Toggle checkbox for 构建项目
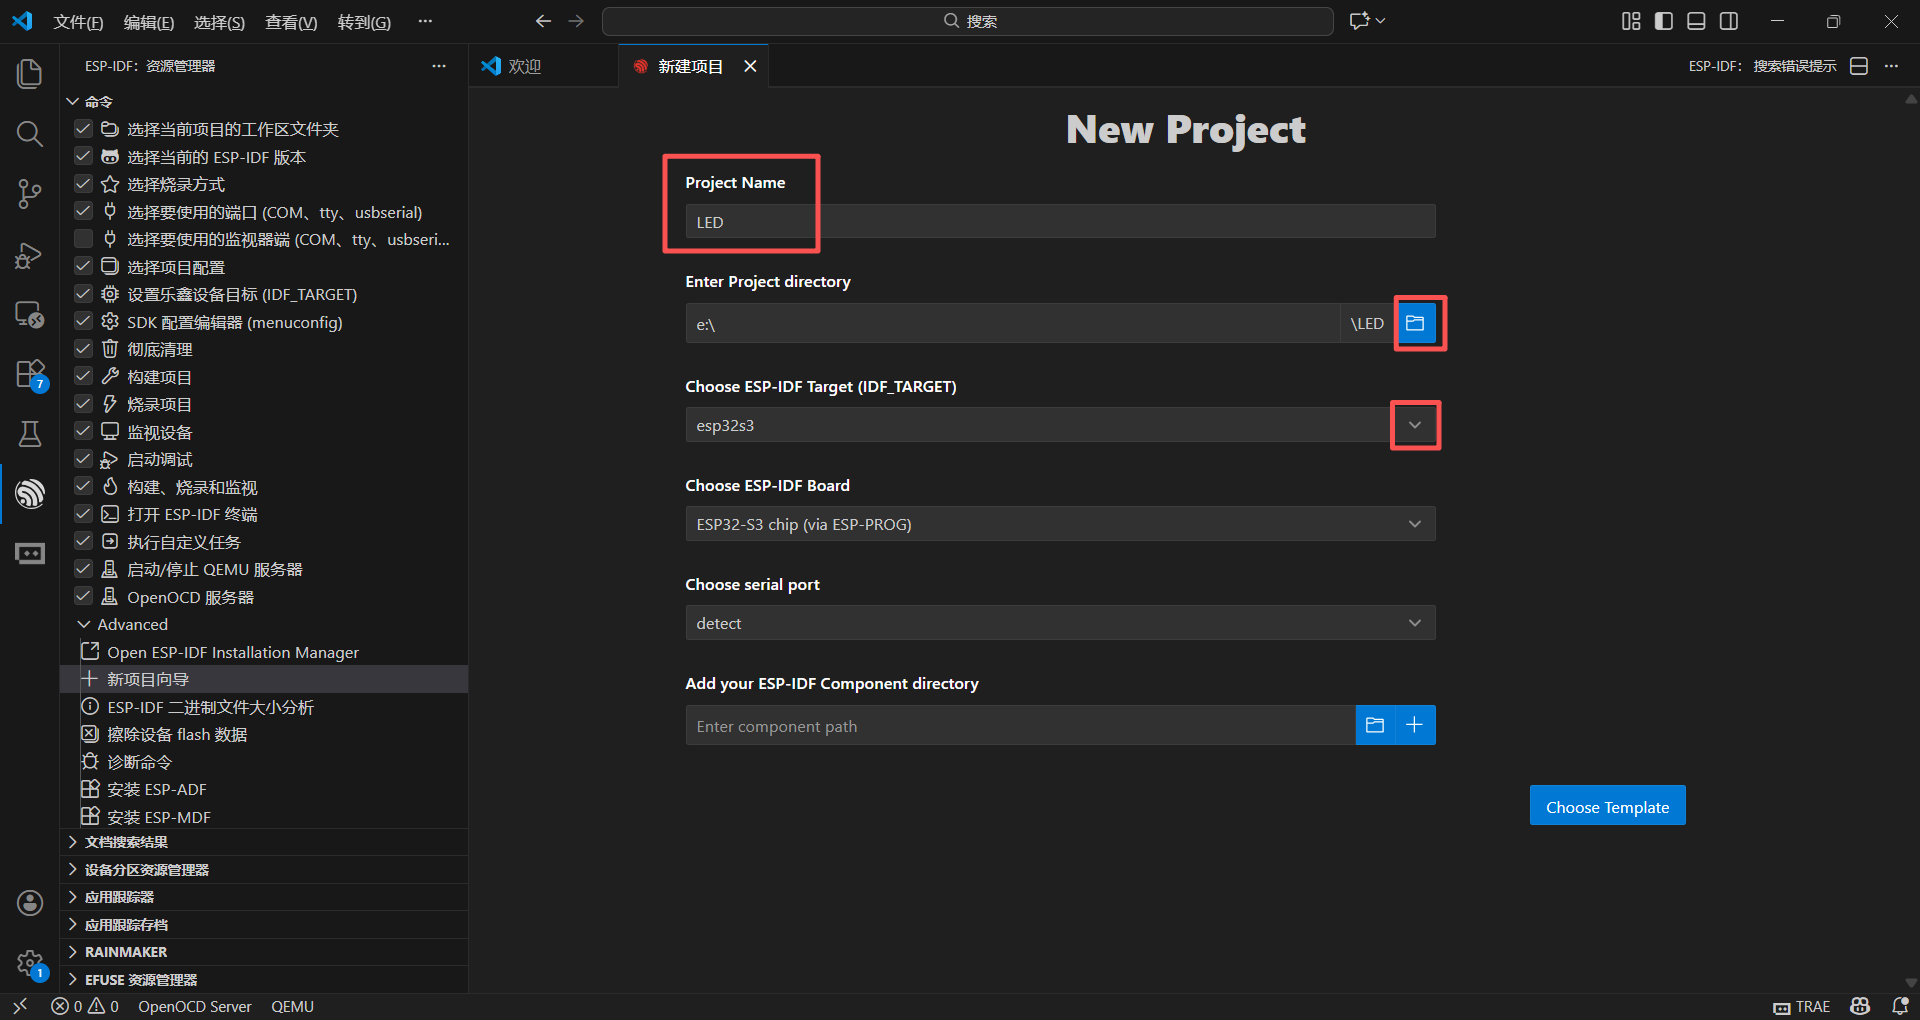The width and height of the screenshot is (1920, 1020). [84, 377]
